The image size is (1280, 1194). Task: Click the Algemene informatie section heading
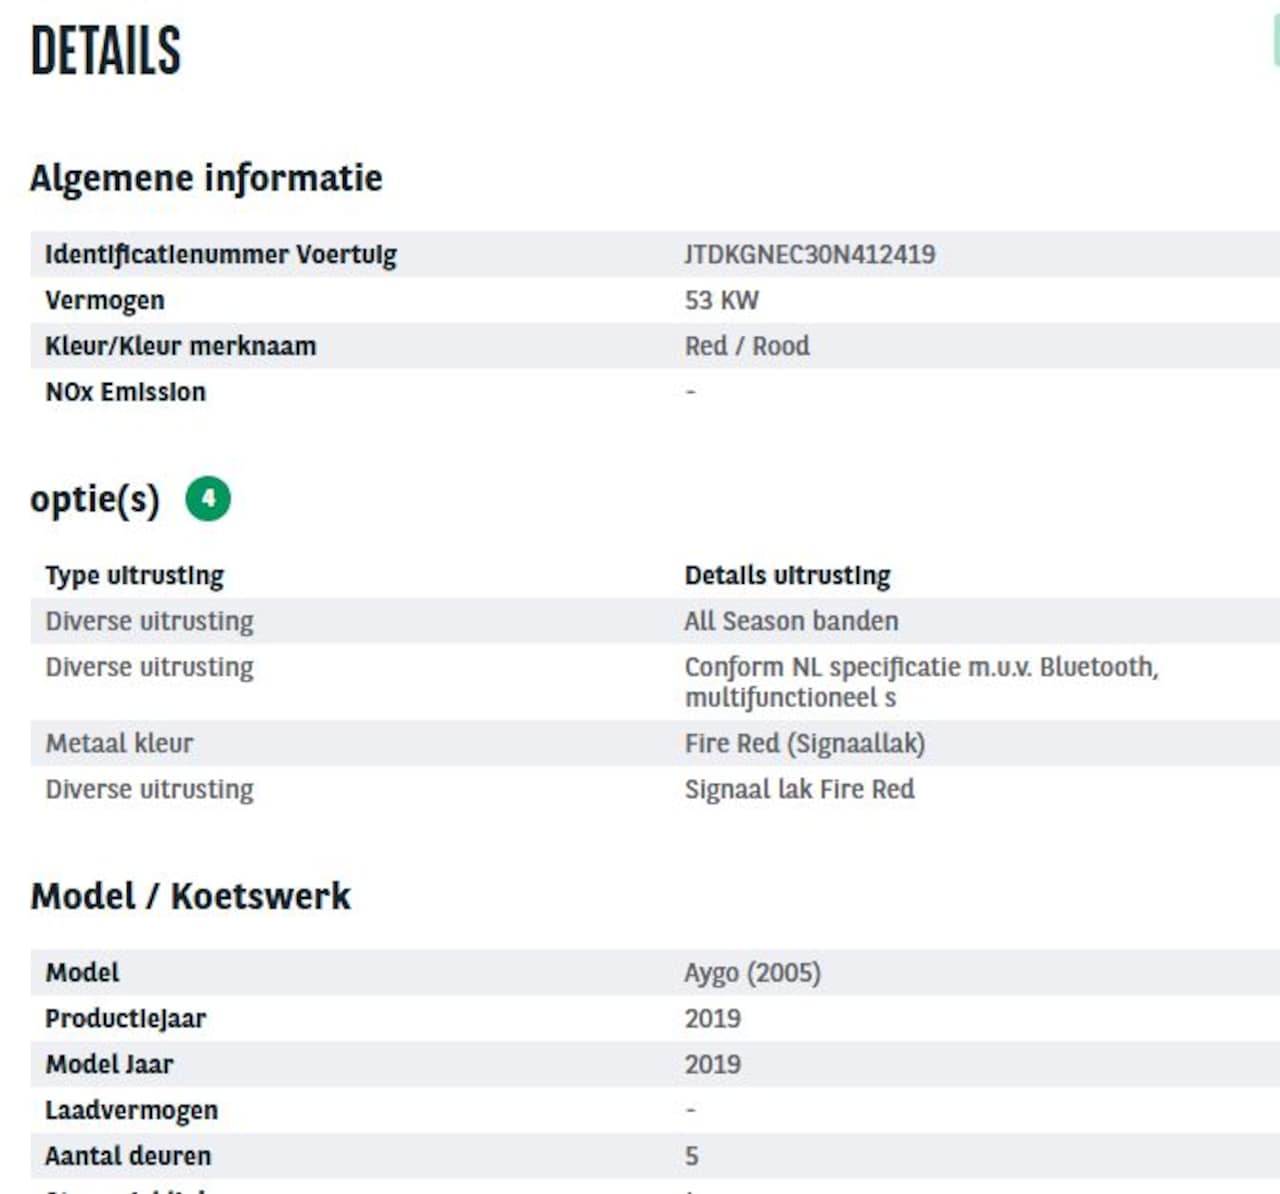tap(206, 178)
